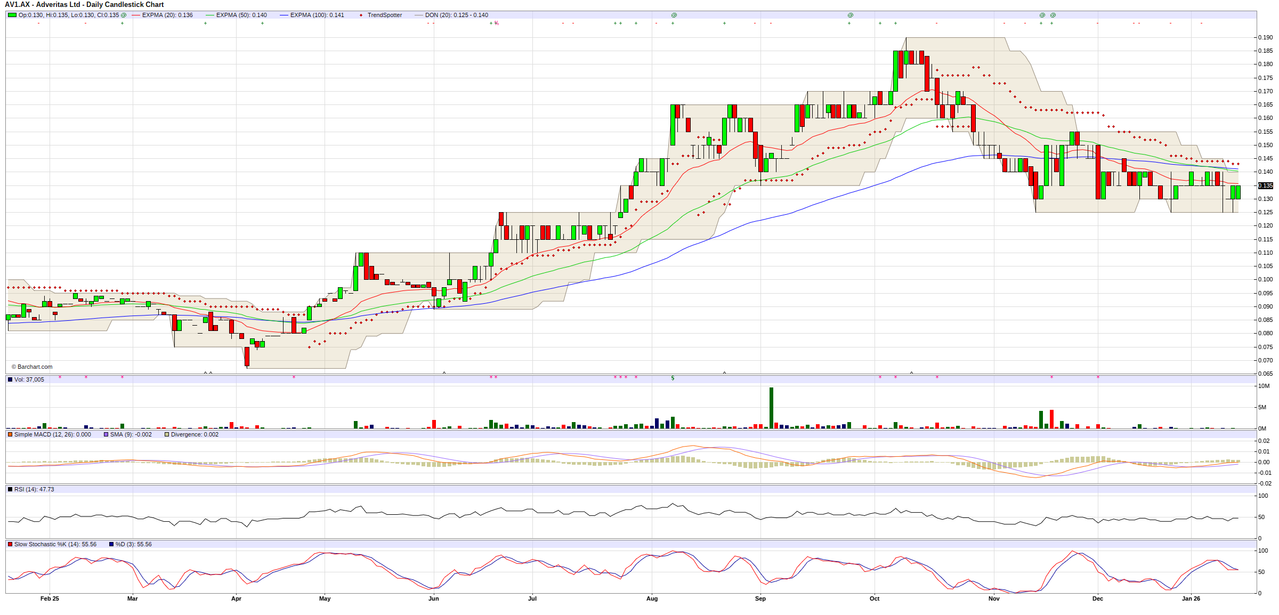Viewport: 1279px width, 615px height.
Task: Click the 0.190 price axis label
Action: [1264, 38]
